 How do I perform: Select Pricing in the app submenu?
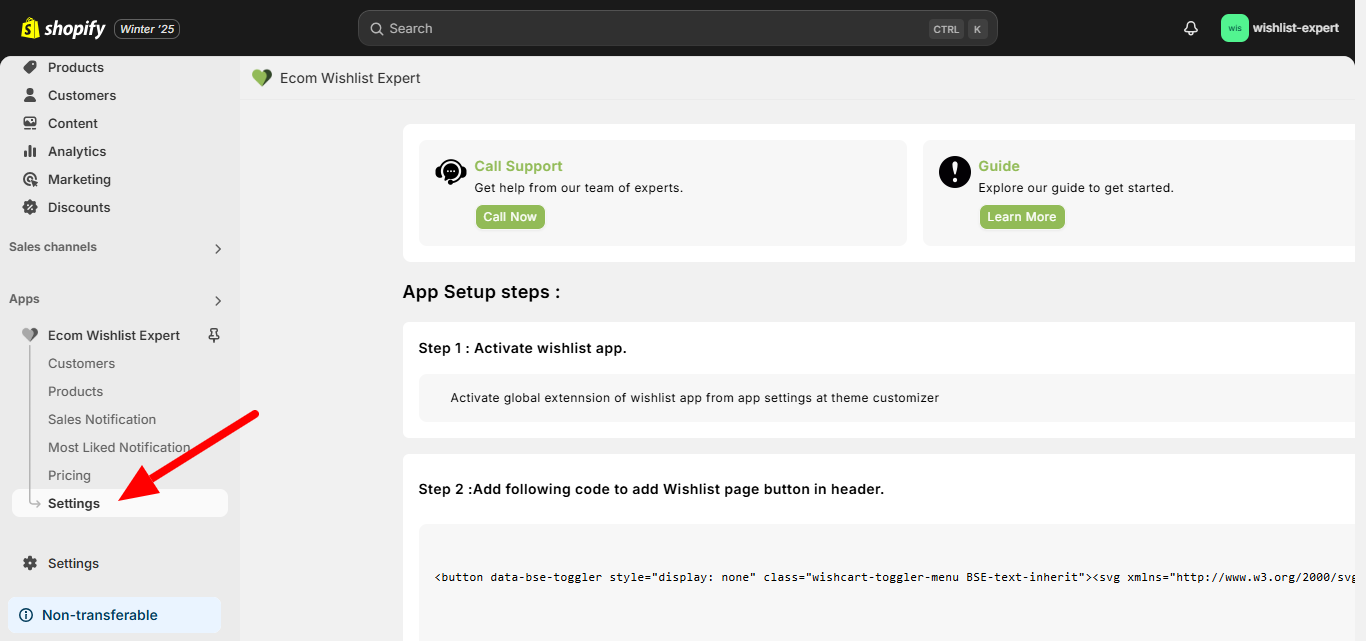69,476
